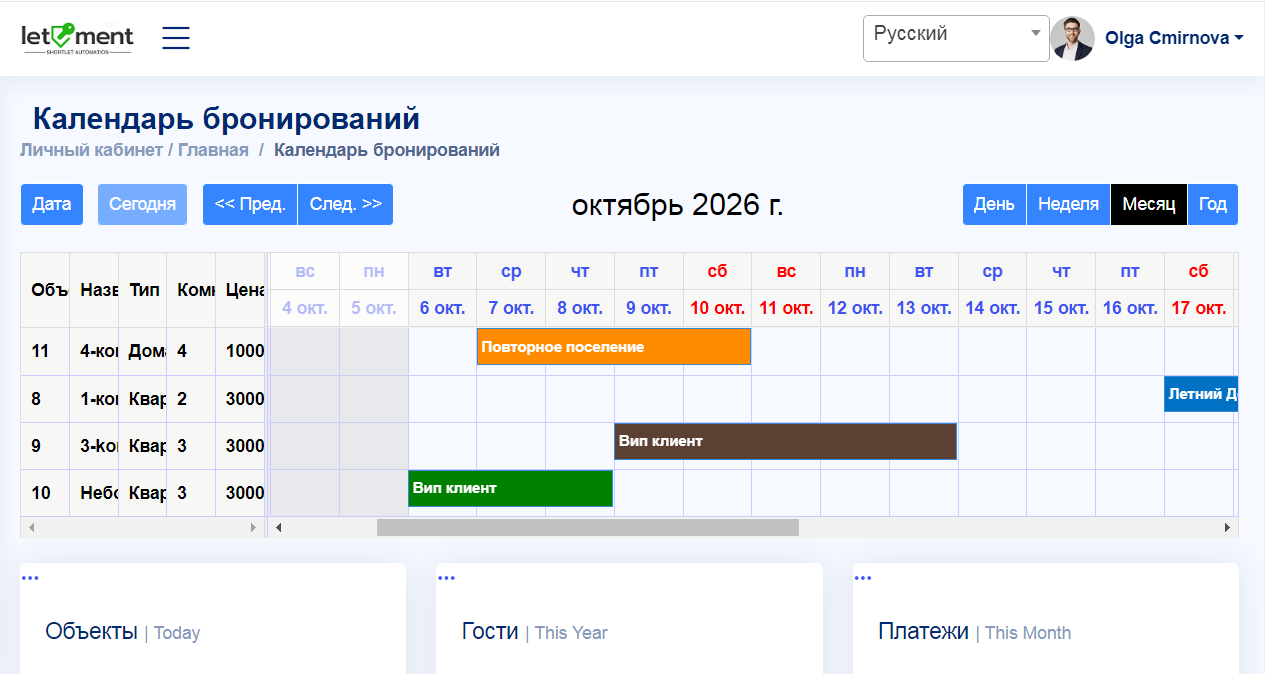
Task: Open the green Вип клиент booking
Action: pyautogui.click(x=510, y=488)
